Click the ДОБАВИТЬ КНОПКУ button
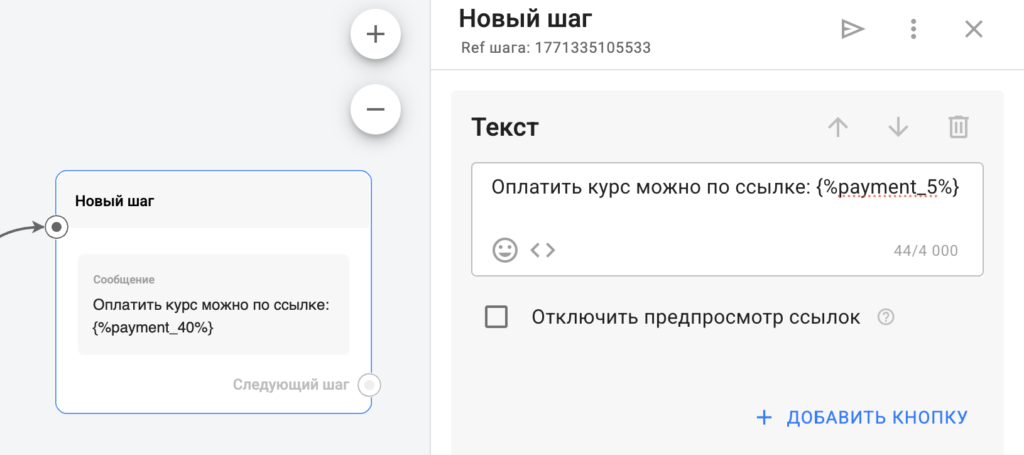1024x455 pixels. (862, 417)
